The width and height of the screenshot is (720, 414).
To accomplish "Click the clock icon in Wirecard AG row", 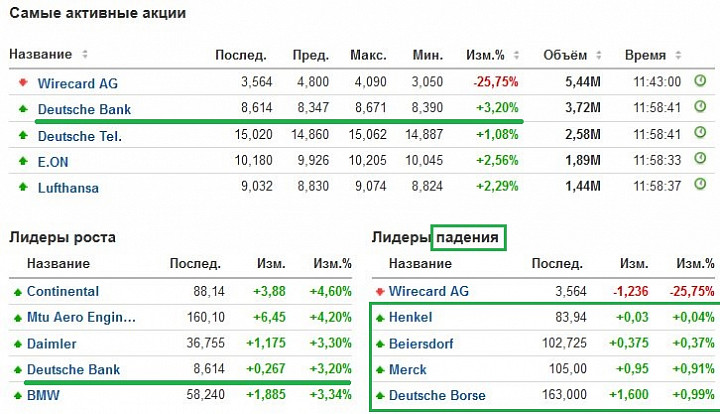I will 700,81.
